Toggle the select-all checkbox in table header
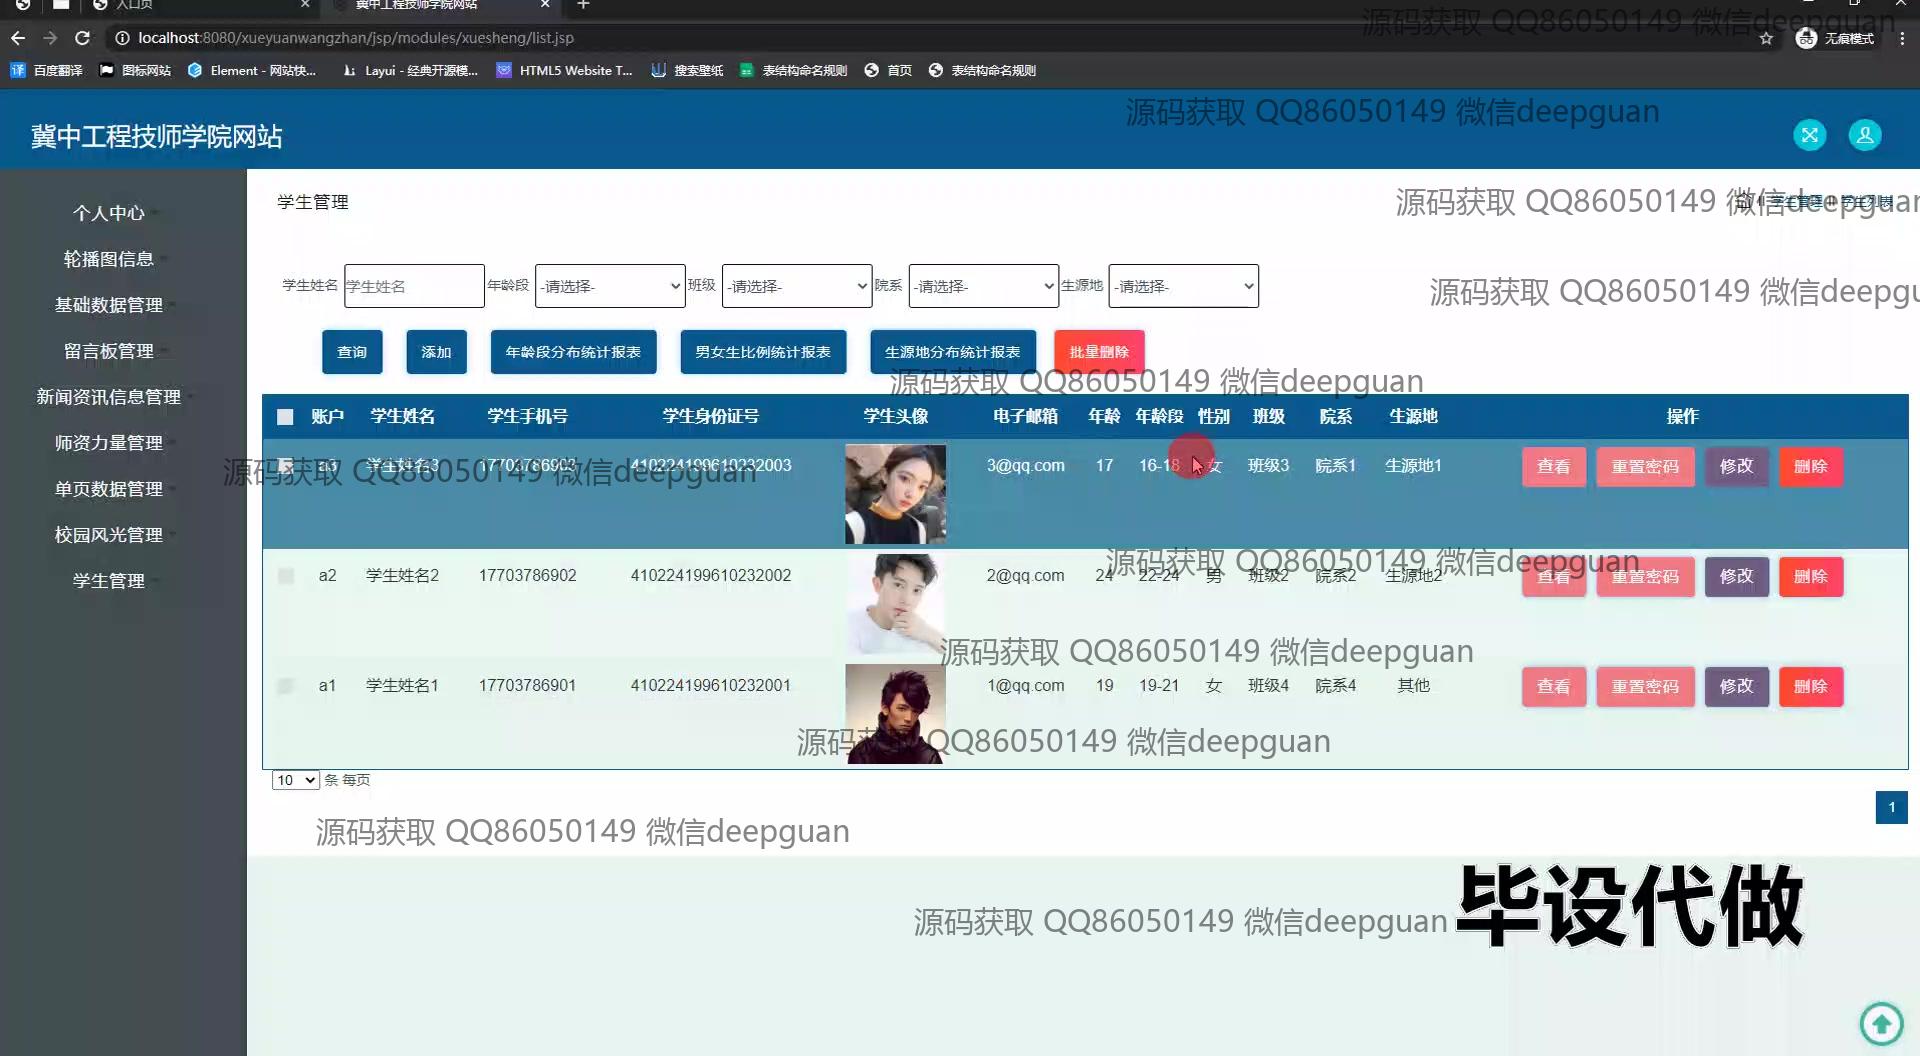The width and height of the screenshot is (1920, 1056). 285,417
